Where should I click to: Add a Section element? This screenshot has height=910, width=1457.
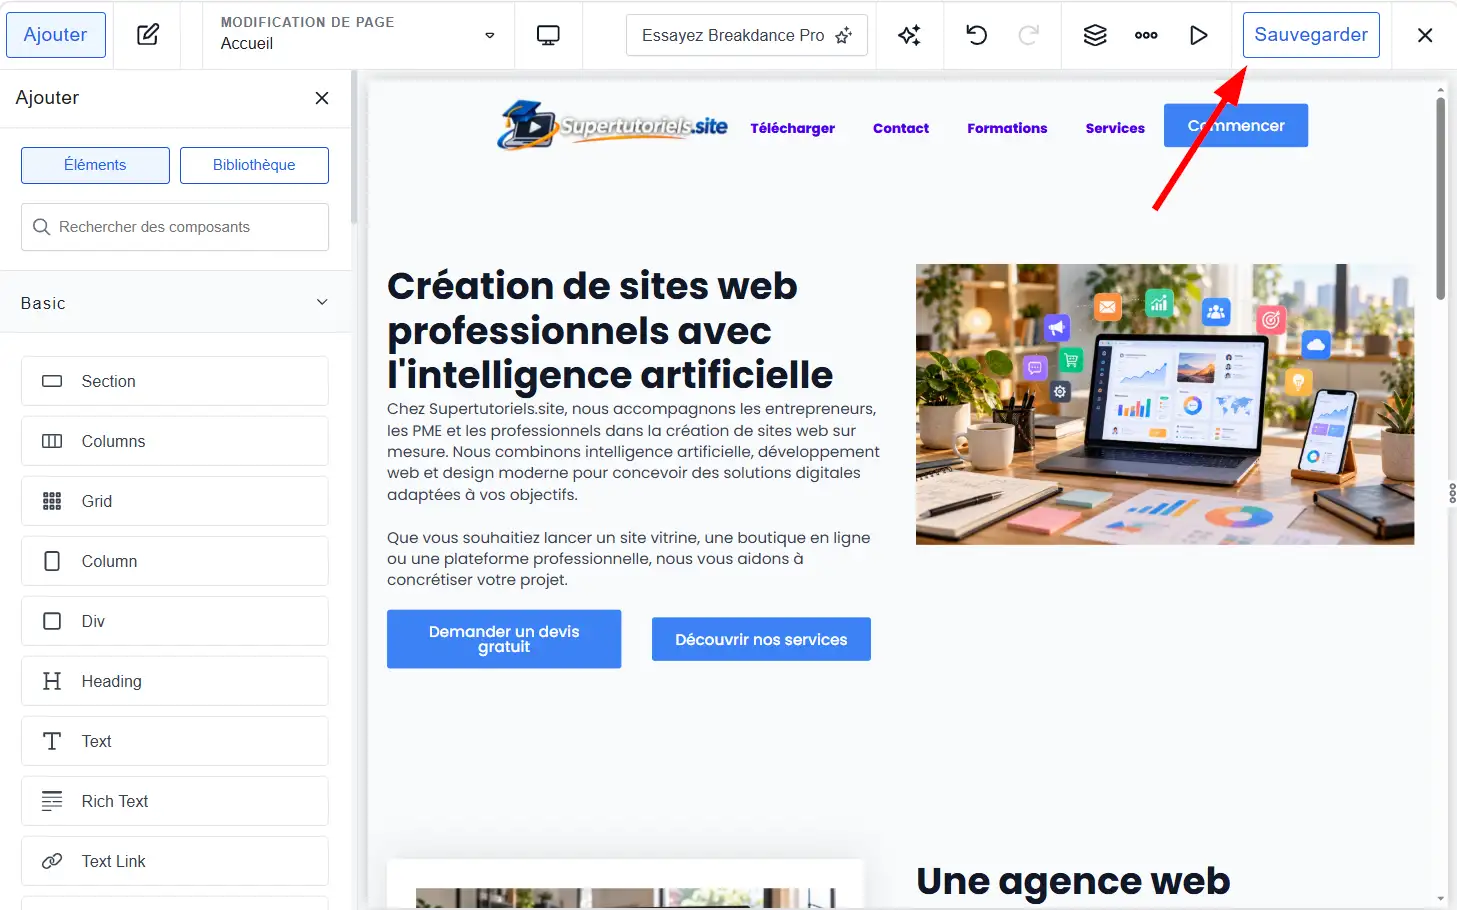coord(175,381)
